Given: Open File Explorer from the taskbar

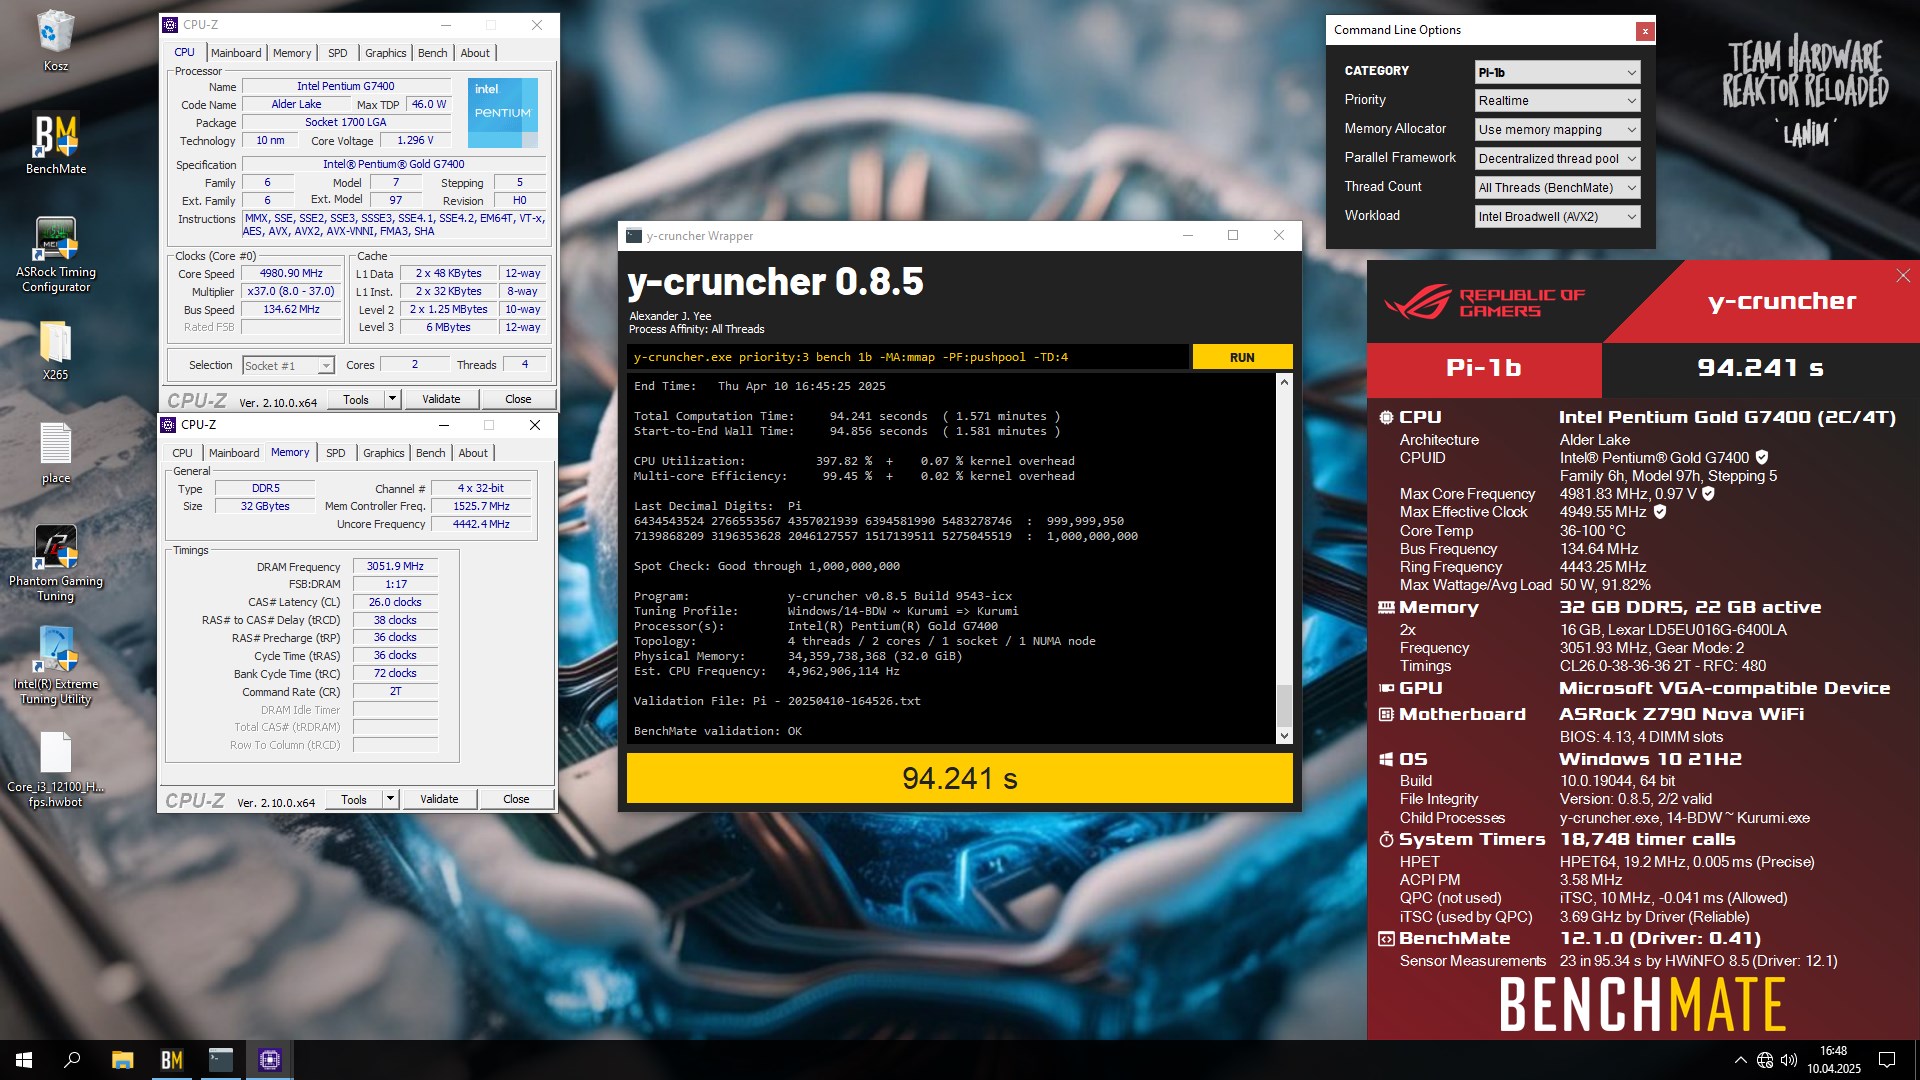Looking at the screenshot, I should (x=122, y=1060).
